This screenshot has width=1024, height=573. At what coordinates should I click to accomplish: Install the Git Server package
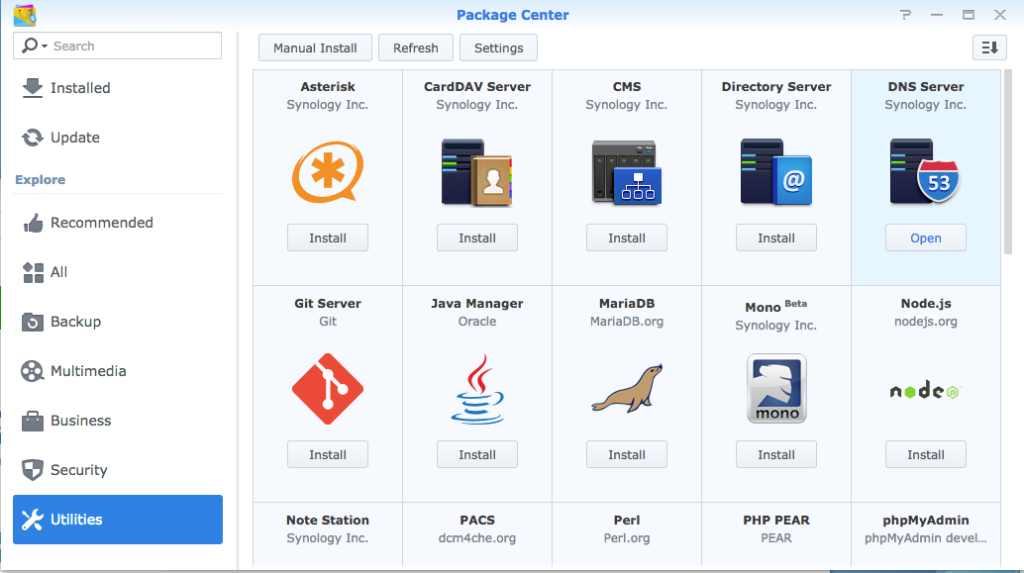pyautogui.click(x=327, y=455)
